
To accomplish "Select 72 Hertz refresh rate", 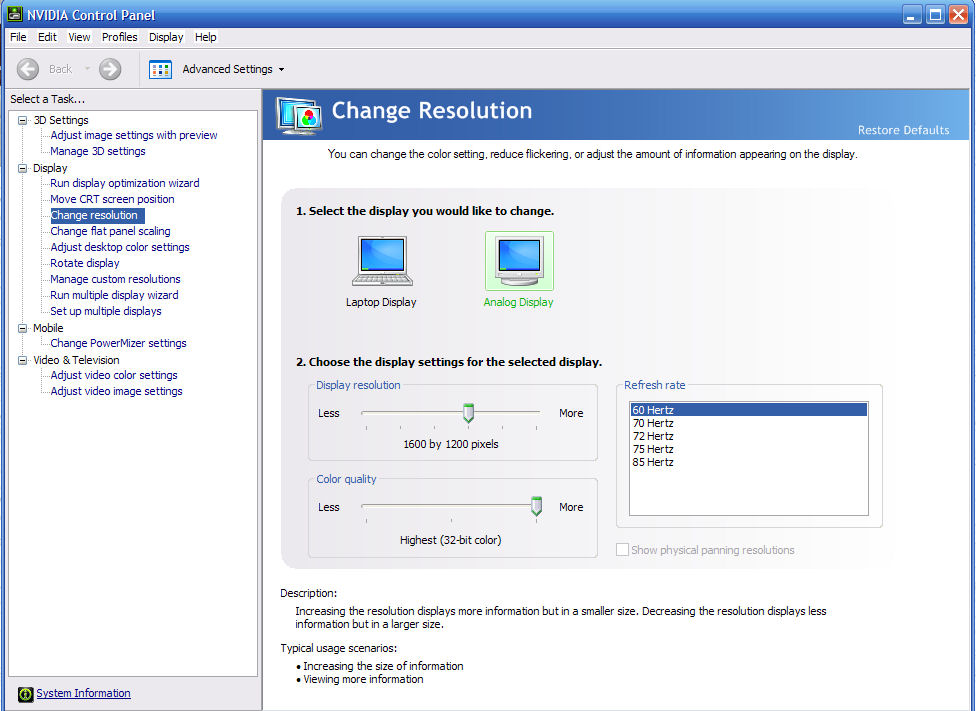I will tap(748, 436).
